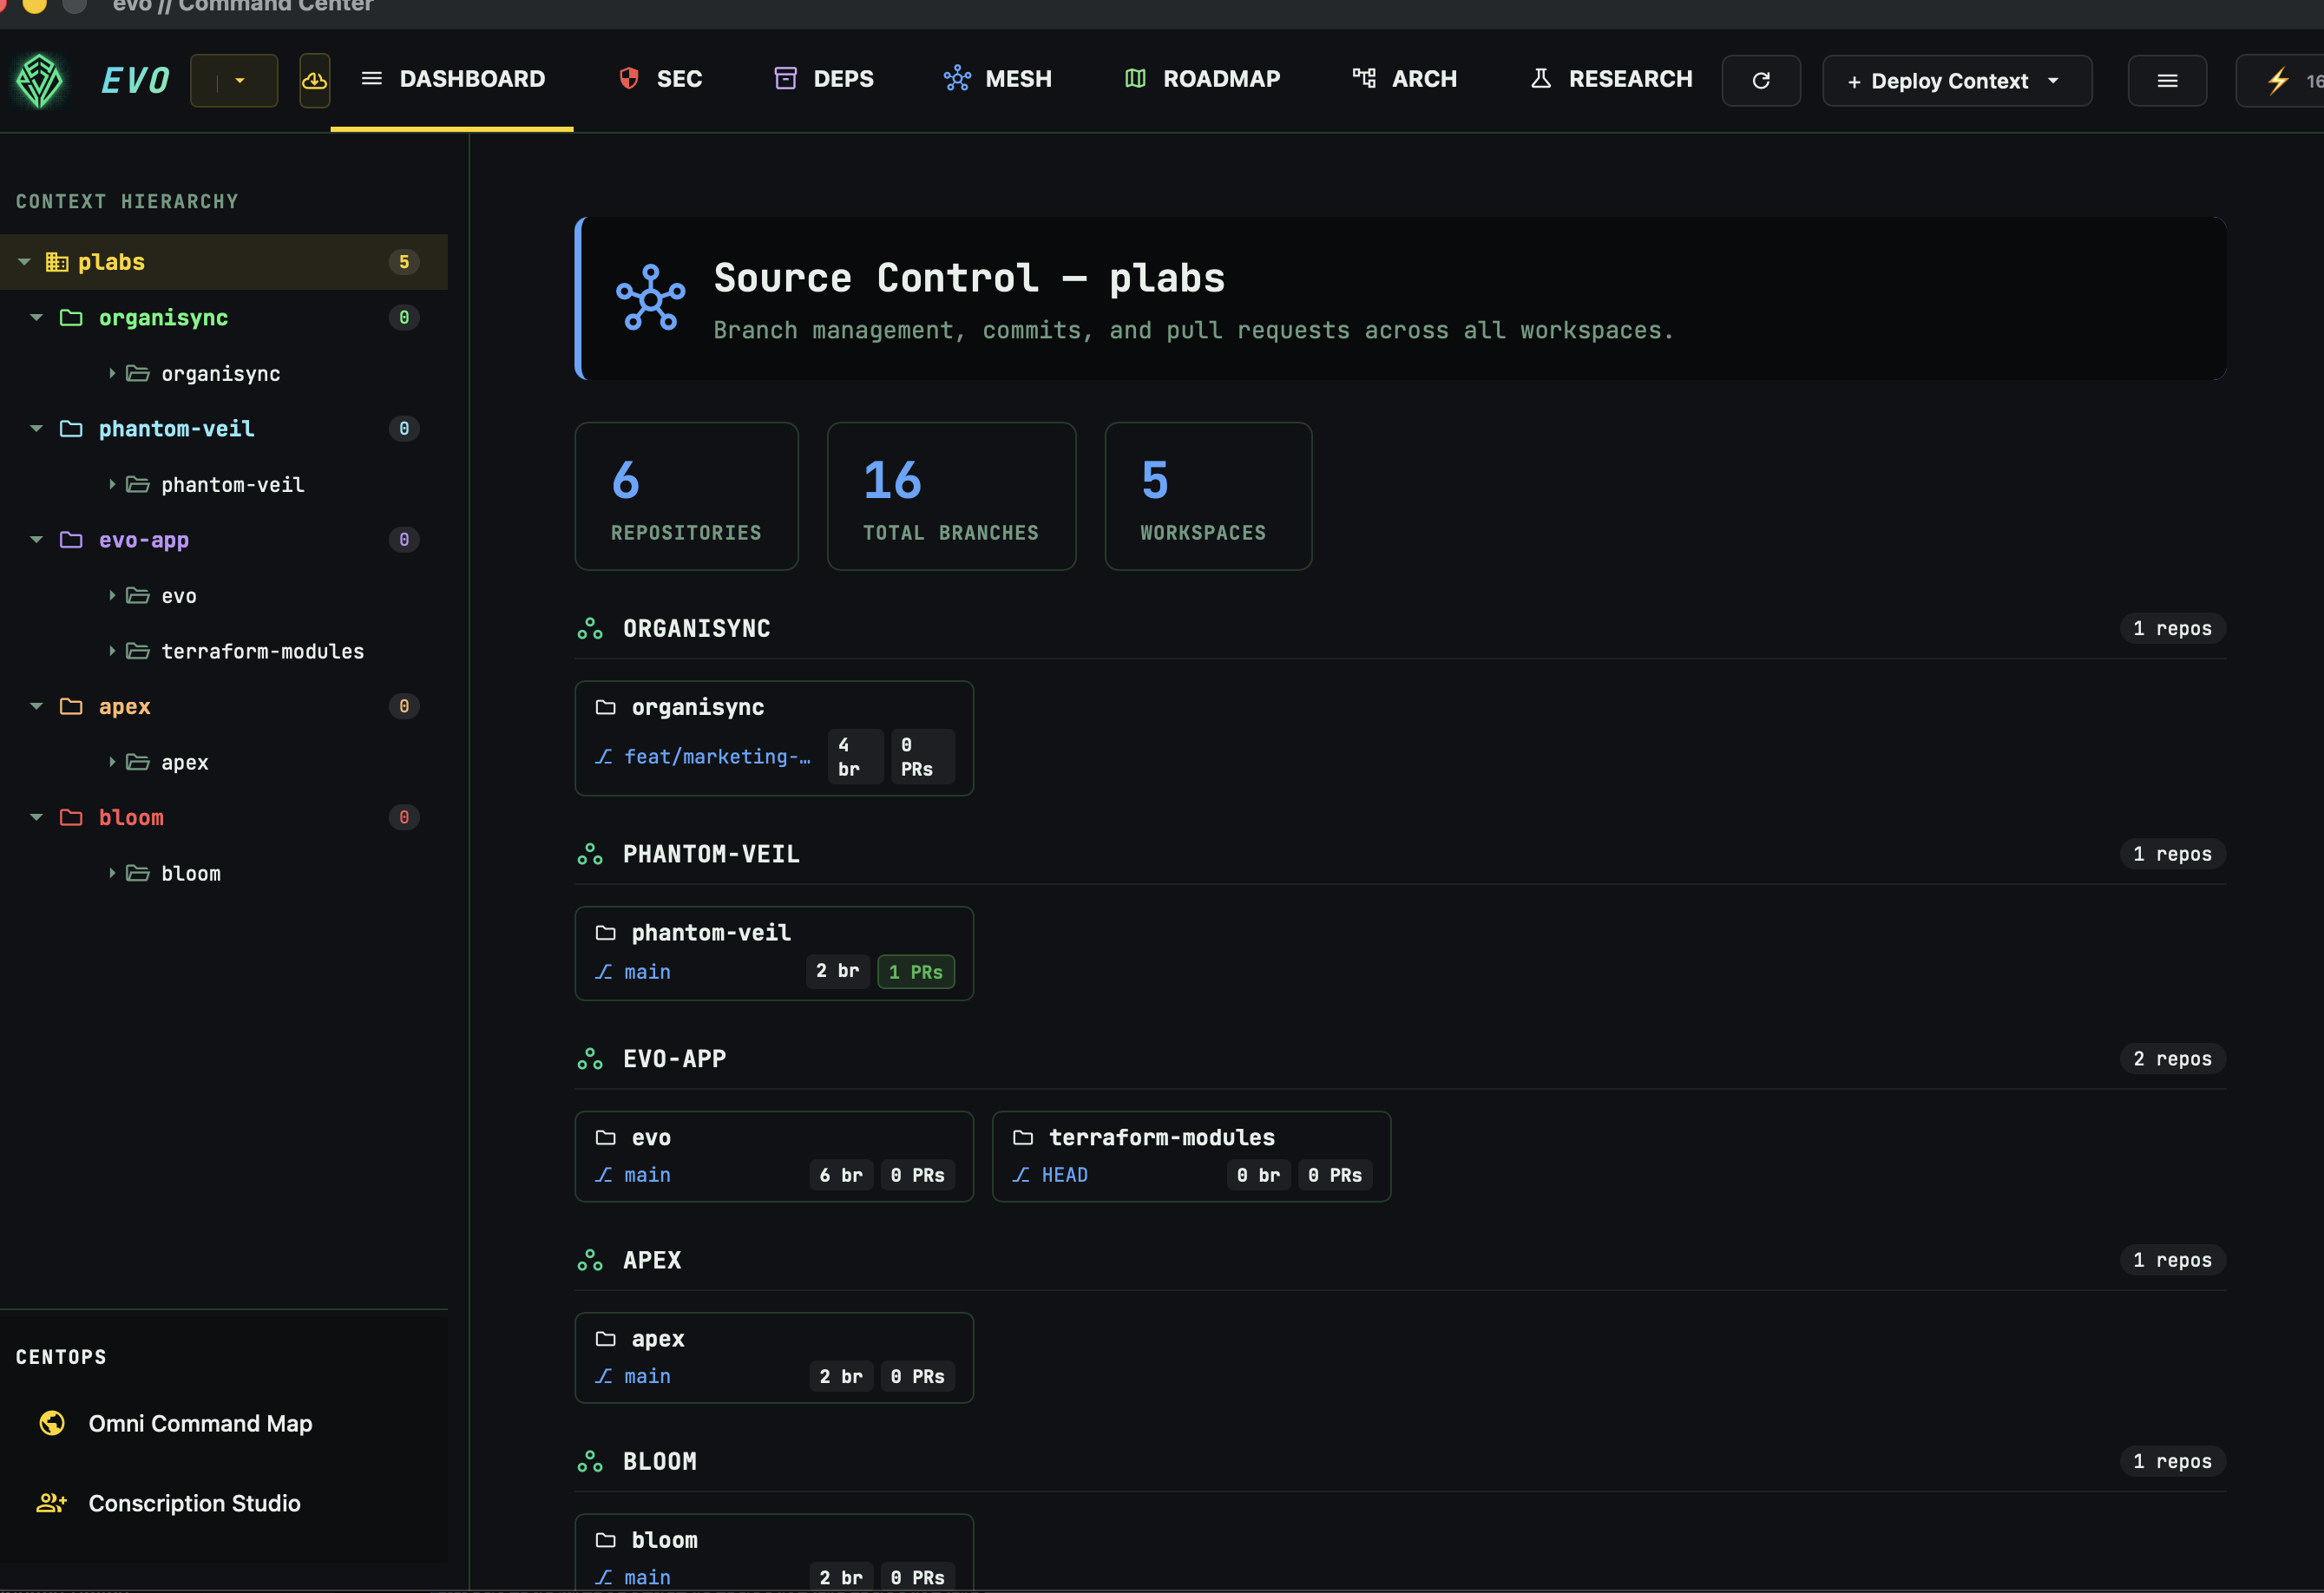Screen dimensions: 2324x1593
Task: Click the 16 Total Branches stat card
Action: (x=951, y=496)
